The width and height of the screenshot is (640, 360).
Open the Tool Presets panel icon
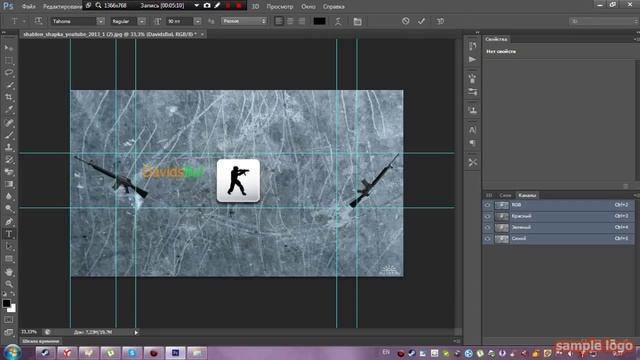point(473,92)
